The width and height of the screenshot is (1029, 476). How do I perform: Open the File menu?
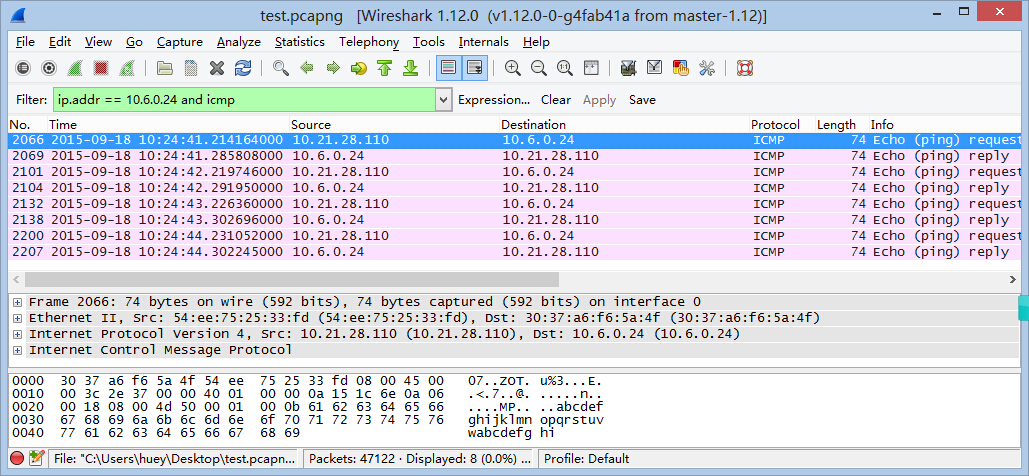coord(25,42)
